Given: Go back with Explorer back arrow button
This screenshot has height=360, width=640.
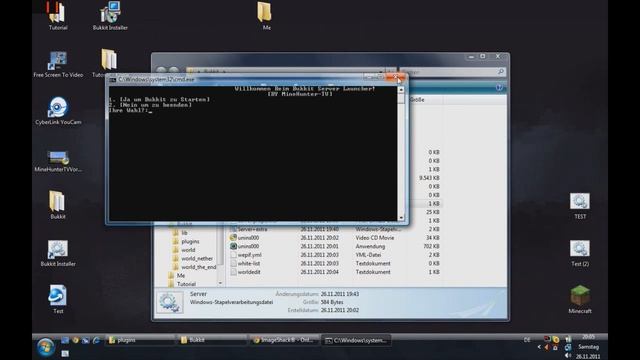Looking at the screenshot, I should click(x=161, y=71).
